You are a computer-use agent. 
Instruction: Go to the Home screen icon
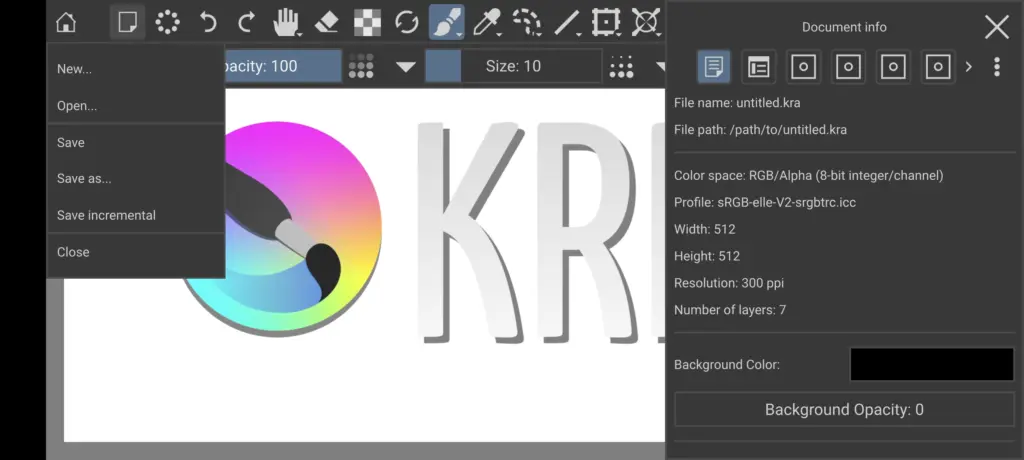(x=66, y=22)
